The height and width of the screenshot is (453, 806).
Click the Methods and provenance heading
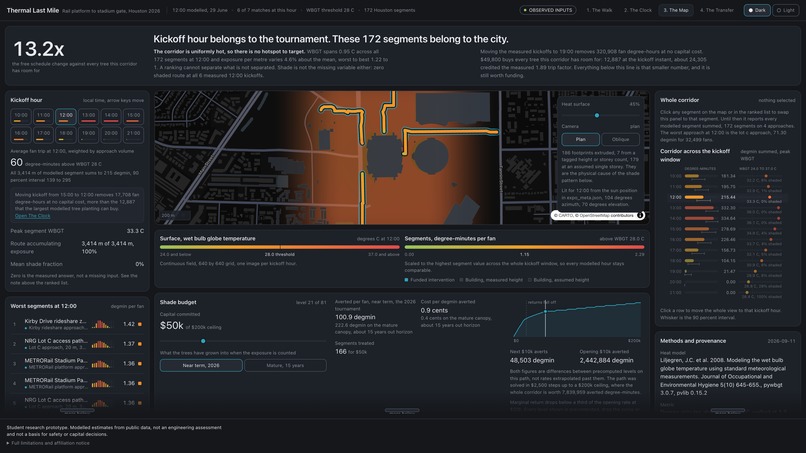coord(693,341)
